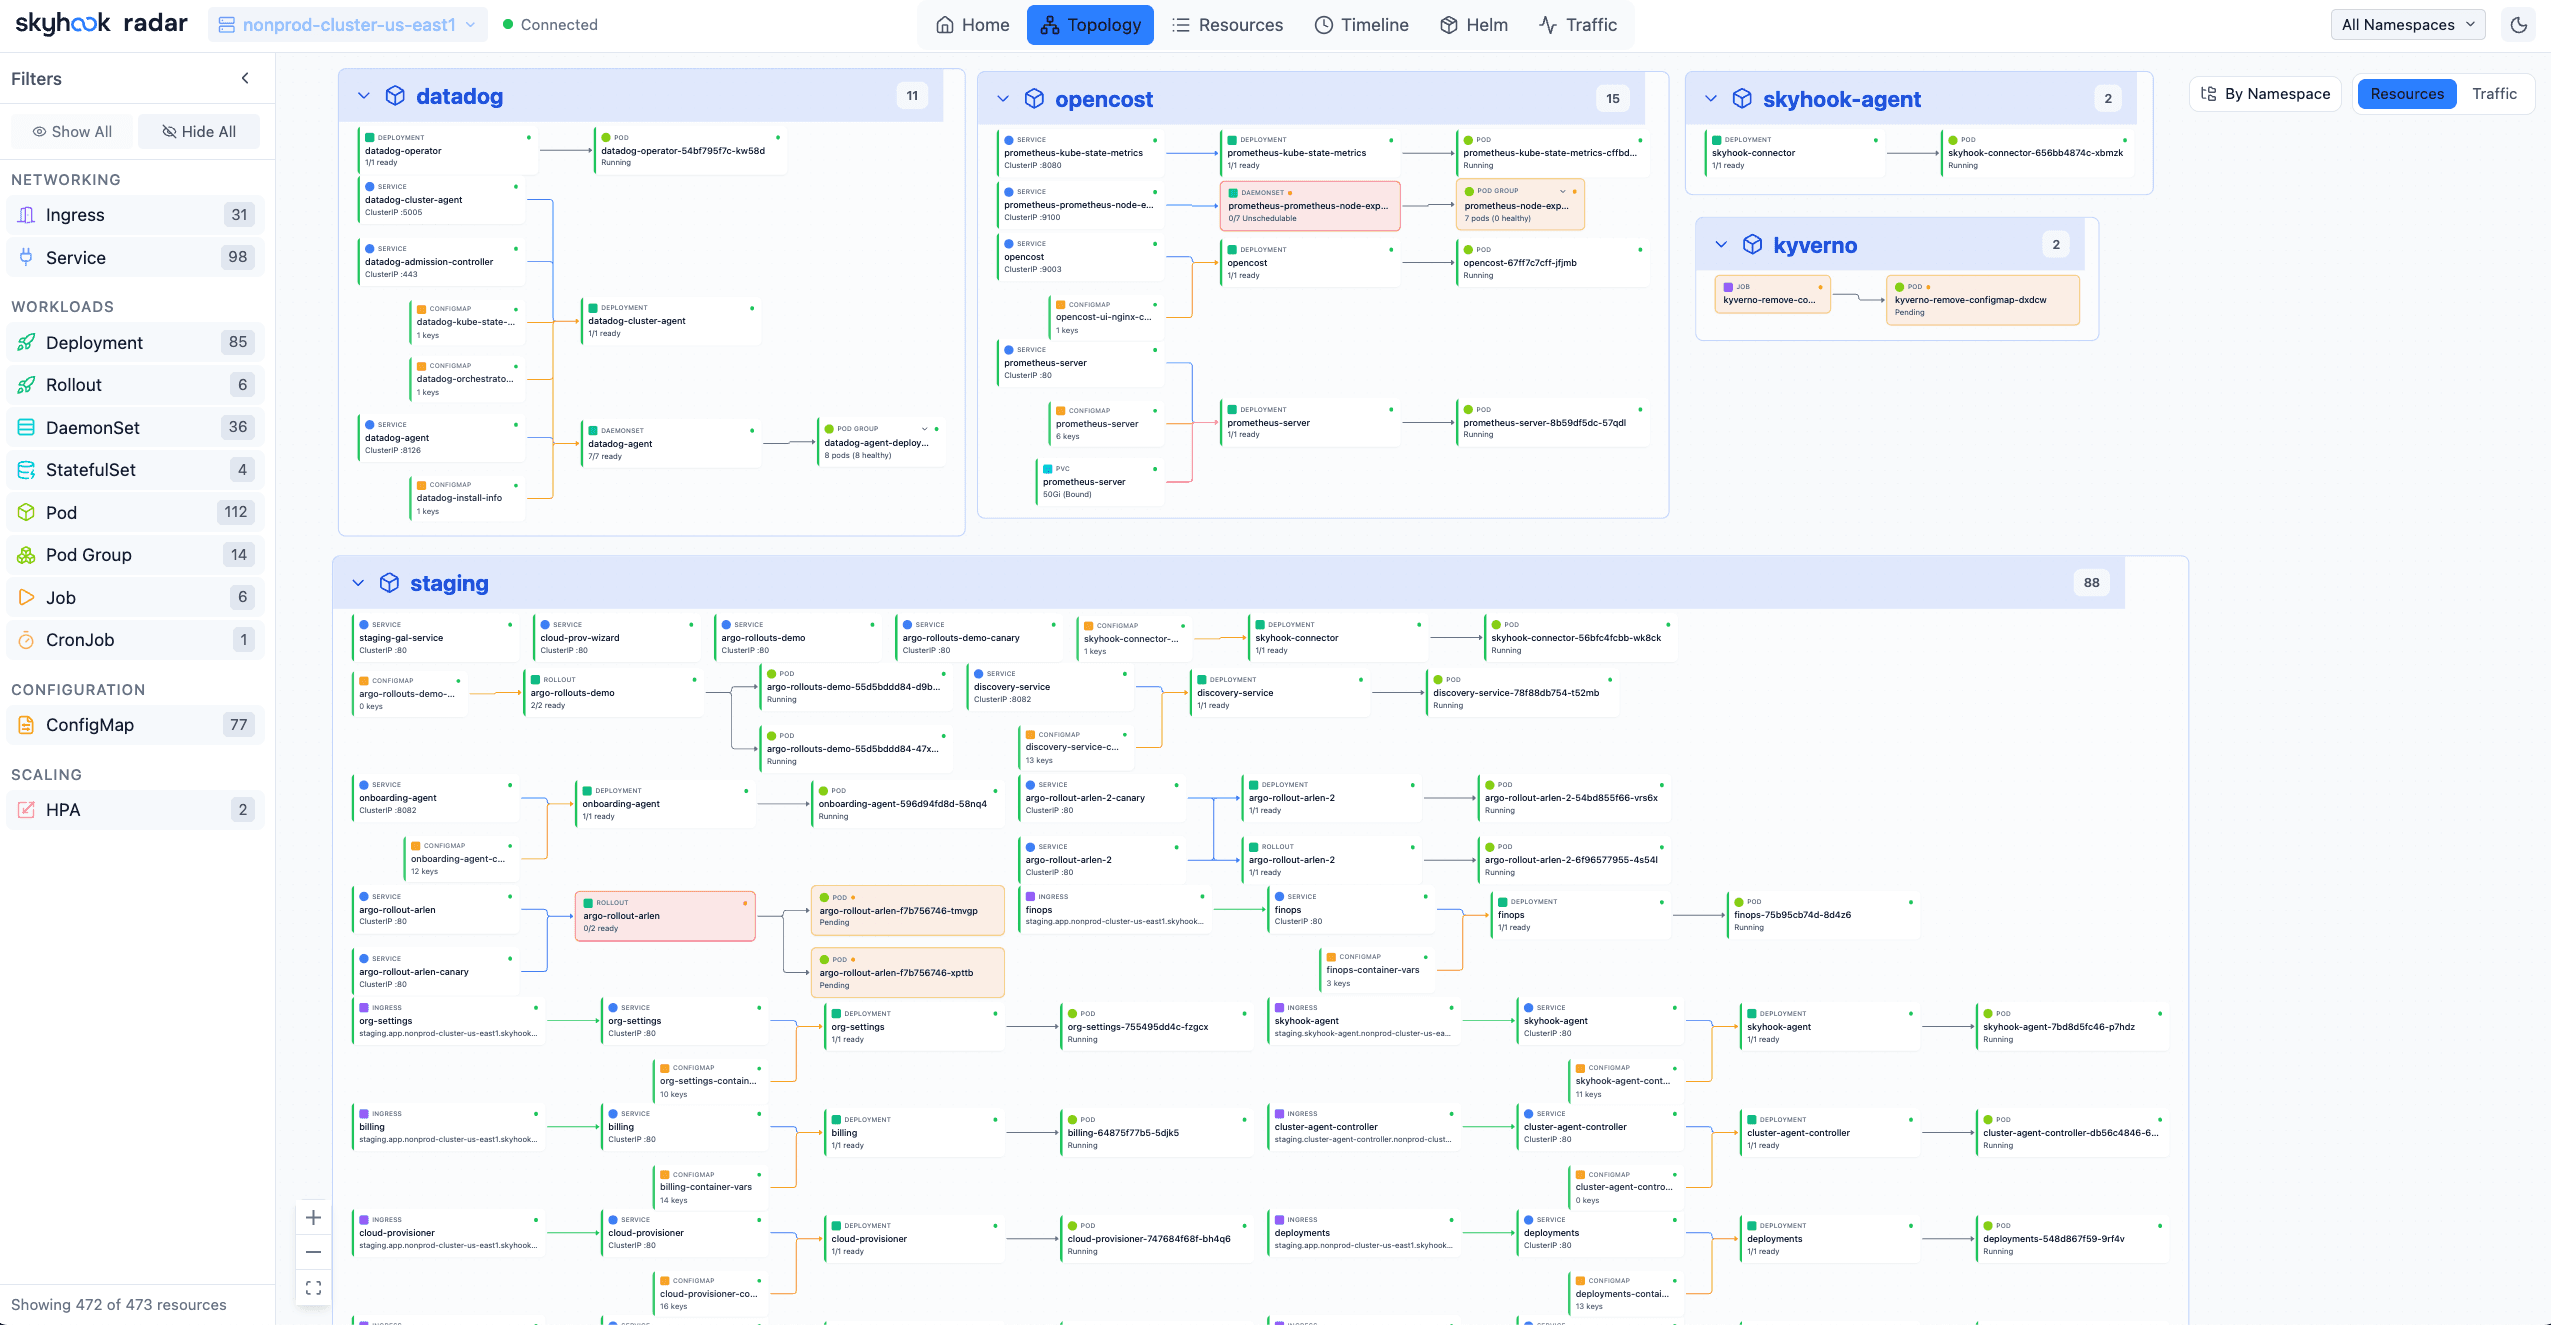Click the opencost namespace cube icon
The width and height of the screenshot is (2551, 1325).
(1034, 99)
